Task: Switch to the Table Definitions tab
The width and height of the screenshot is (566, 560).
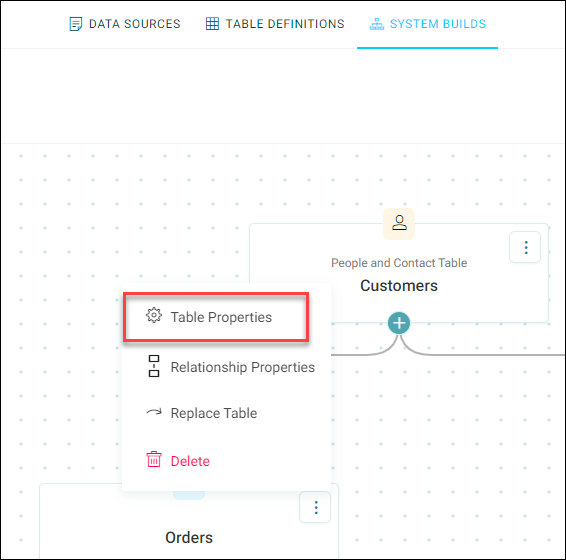Action: pyautogui.click(x=275, y=24)
